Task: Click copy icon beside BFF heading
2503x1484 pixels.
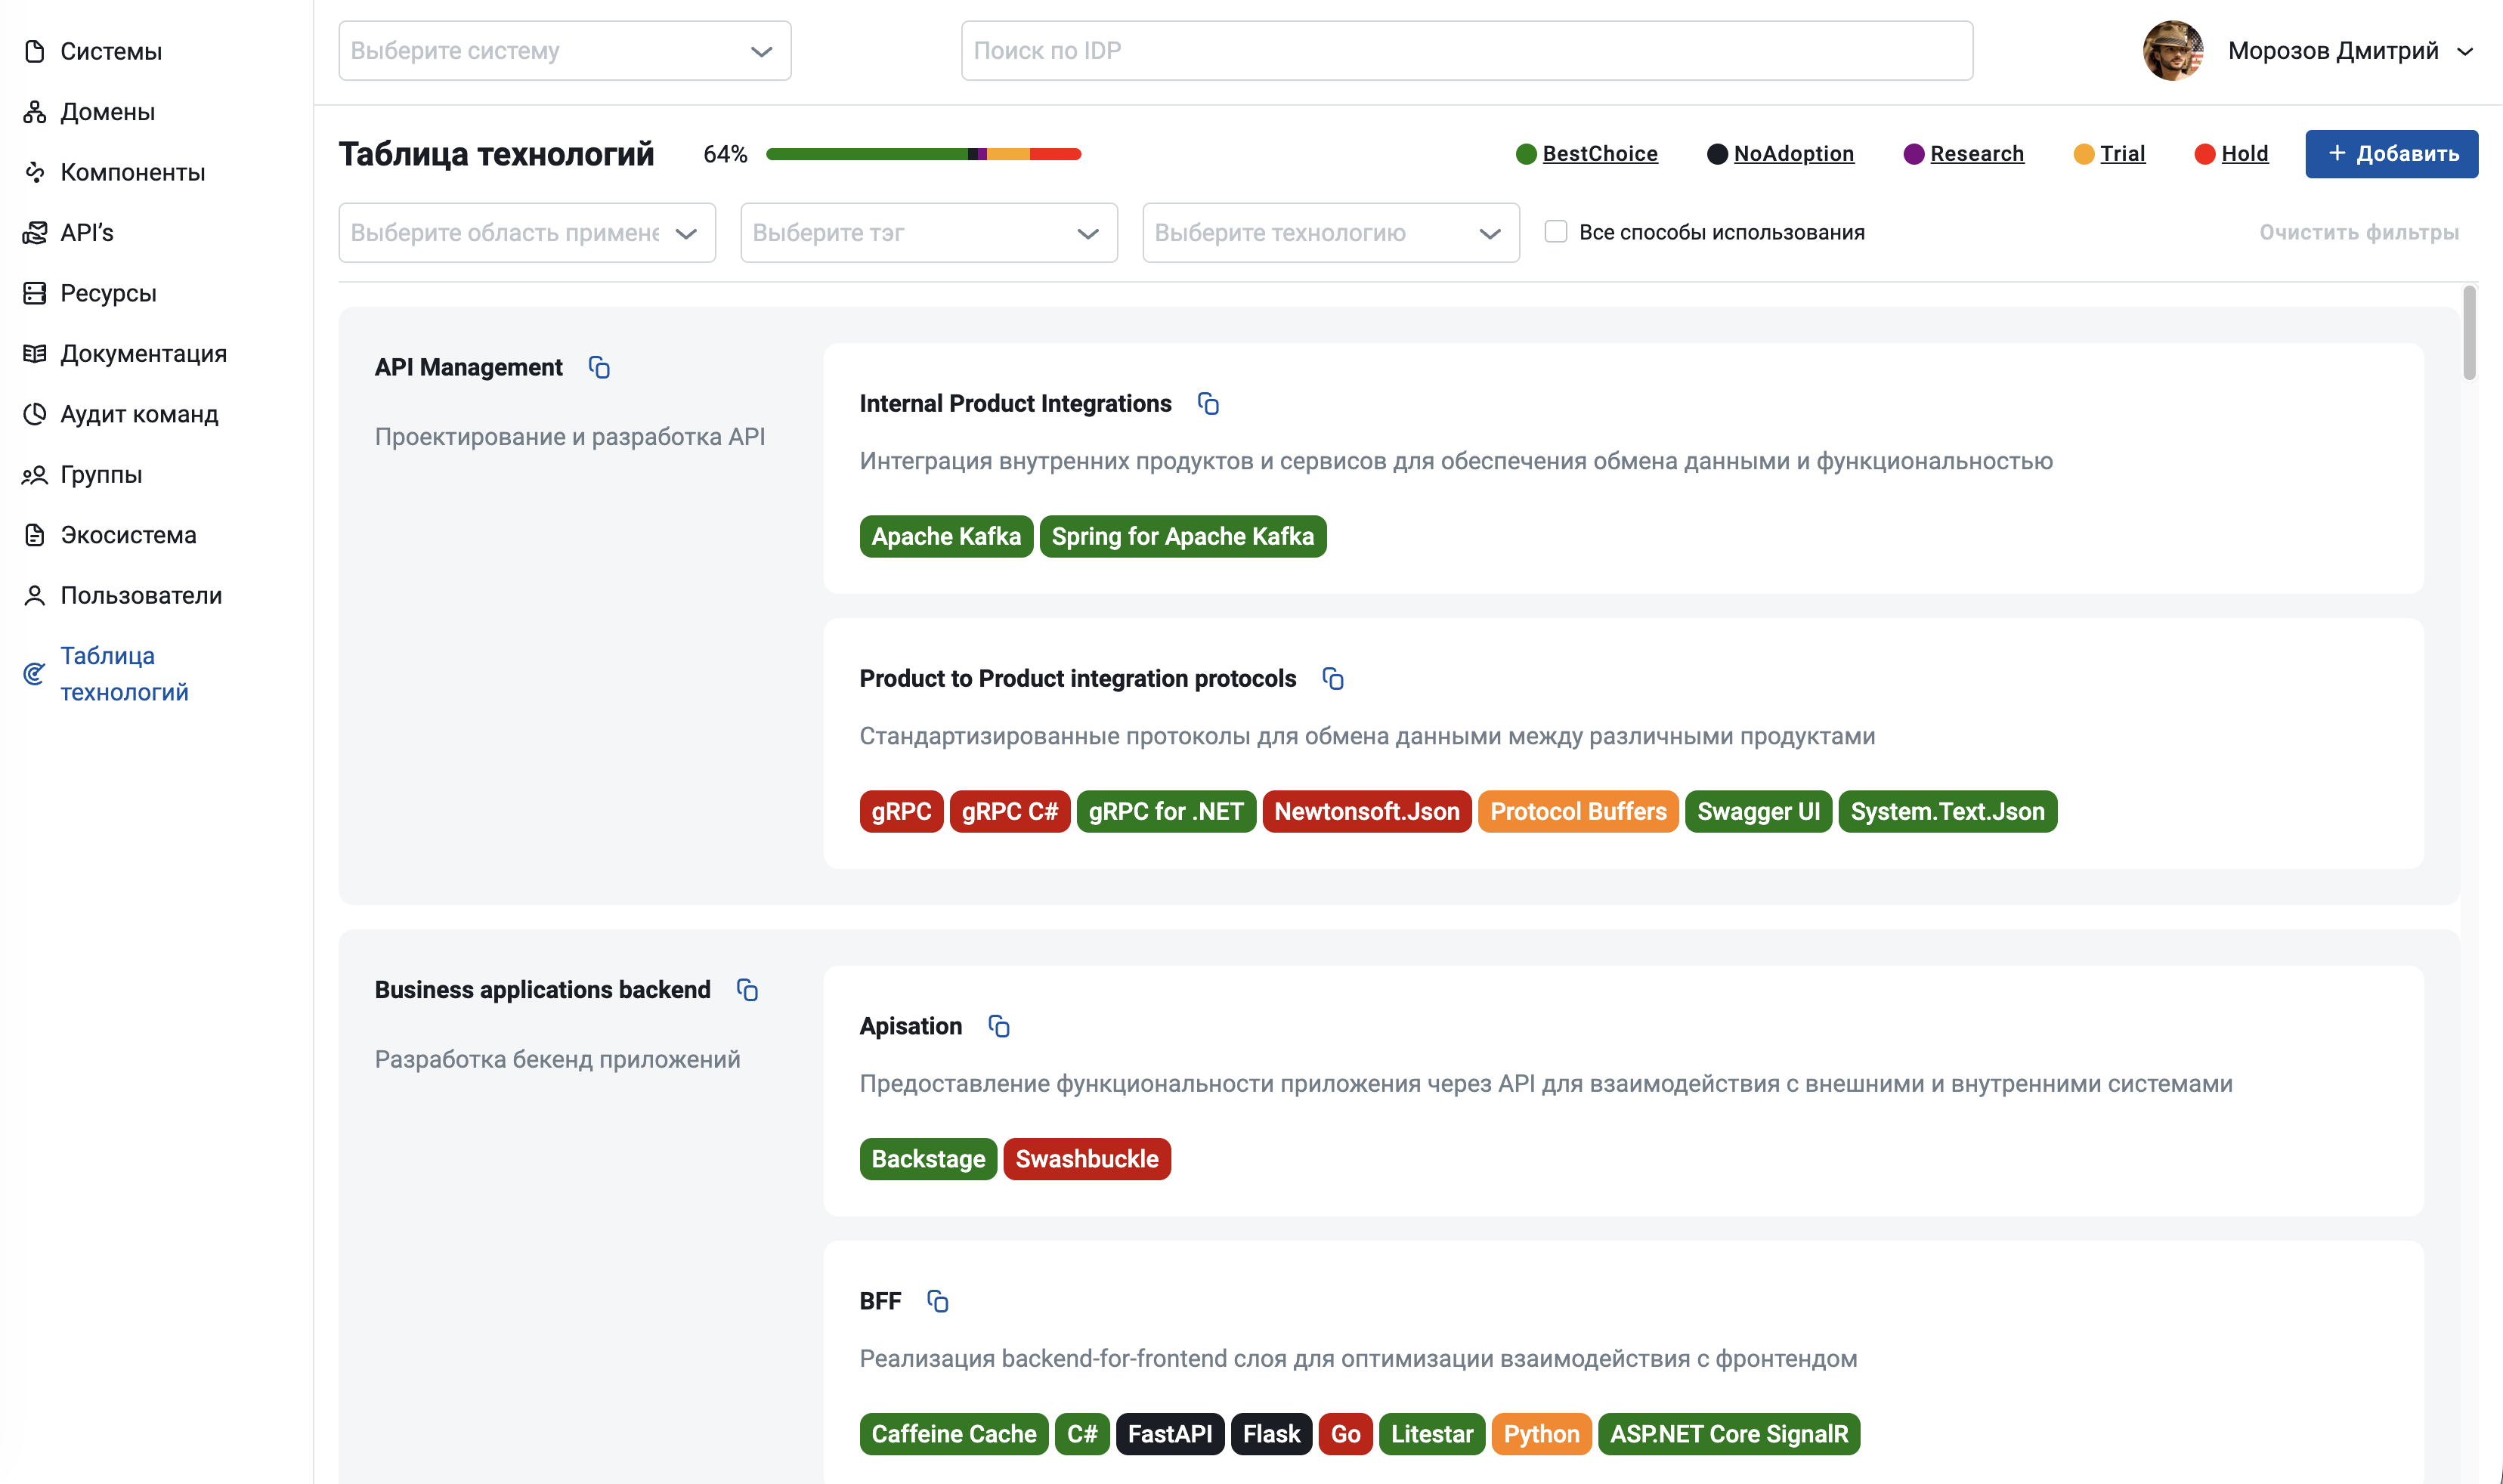Action: coord(937,1302)
